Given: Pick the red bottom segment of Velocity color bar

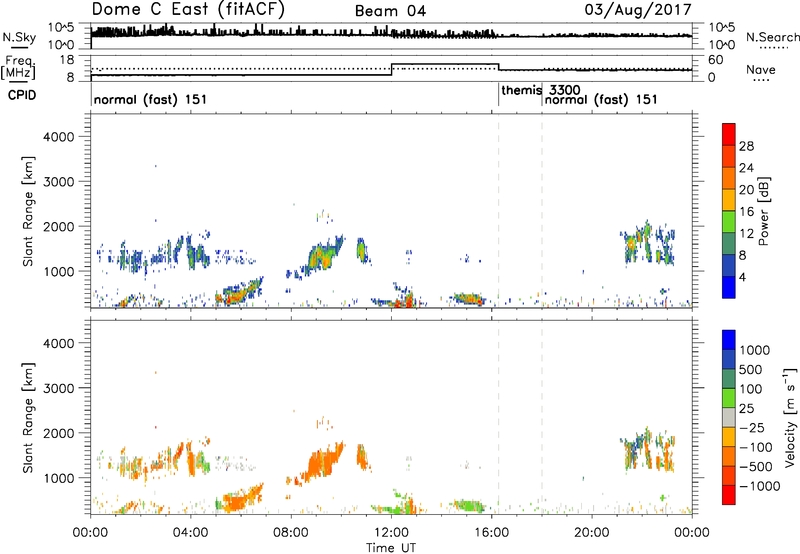Looking at the screenshot, I should click(x=729, y=495).
